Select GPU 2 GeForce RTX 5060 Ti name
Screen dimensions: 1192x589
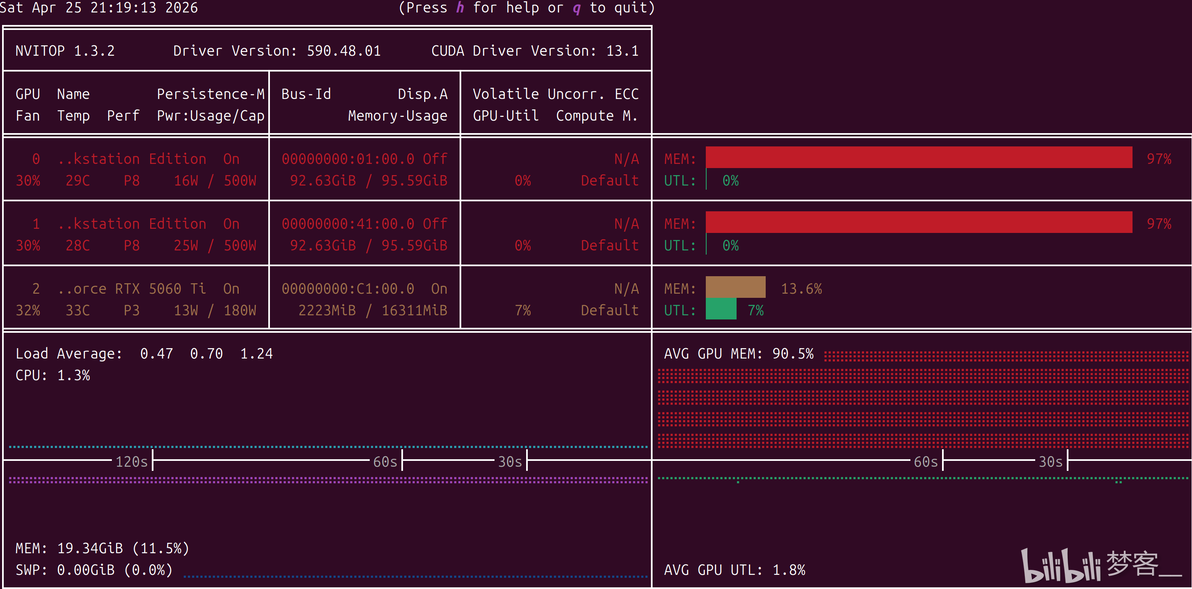(132, 289)
